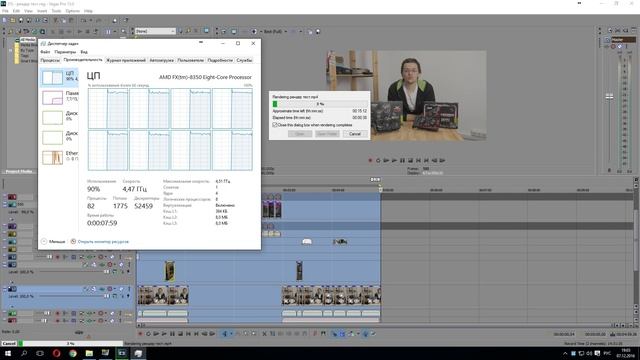Open Vegas Pro File menu
The height and width of the screenshot is (360, 640).
(x=5, y=11)
